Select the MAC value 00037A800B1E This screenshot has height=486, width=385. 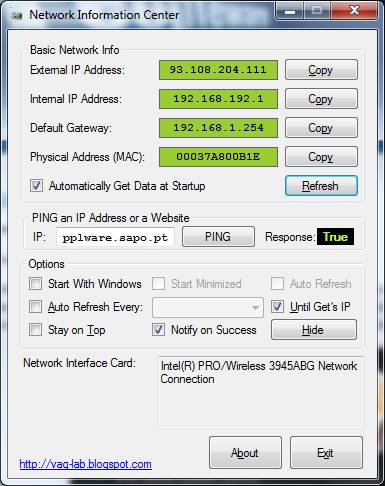(218, 157)
